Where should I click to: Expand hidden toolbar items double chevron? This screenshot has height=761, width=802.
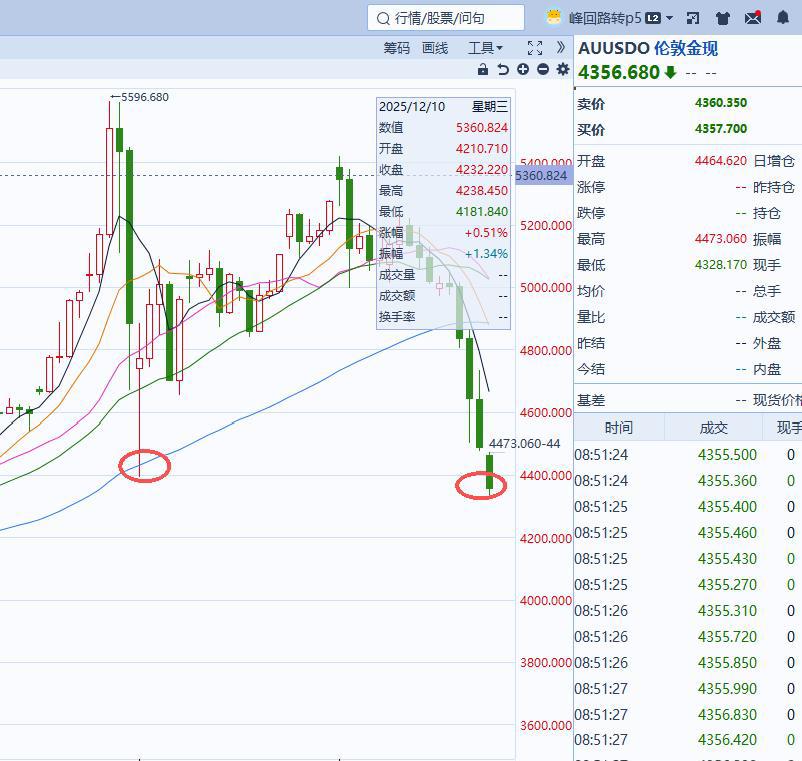[561, 48]
